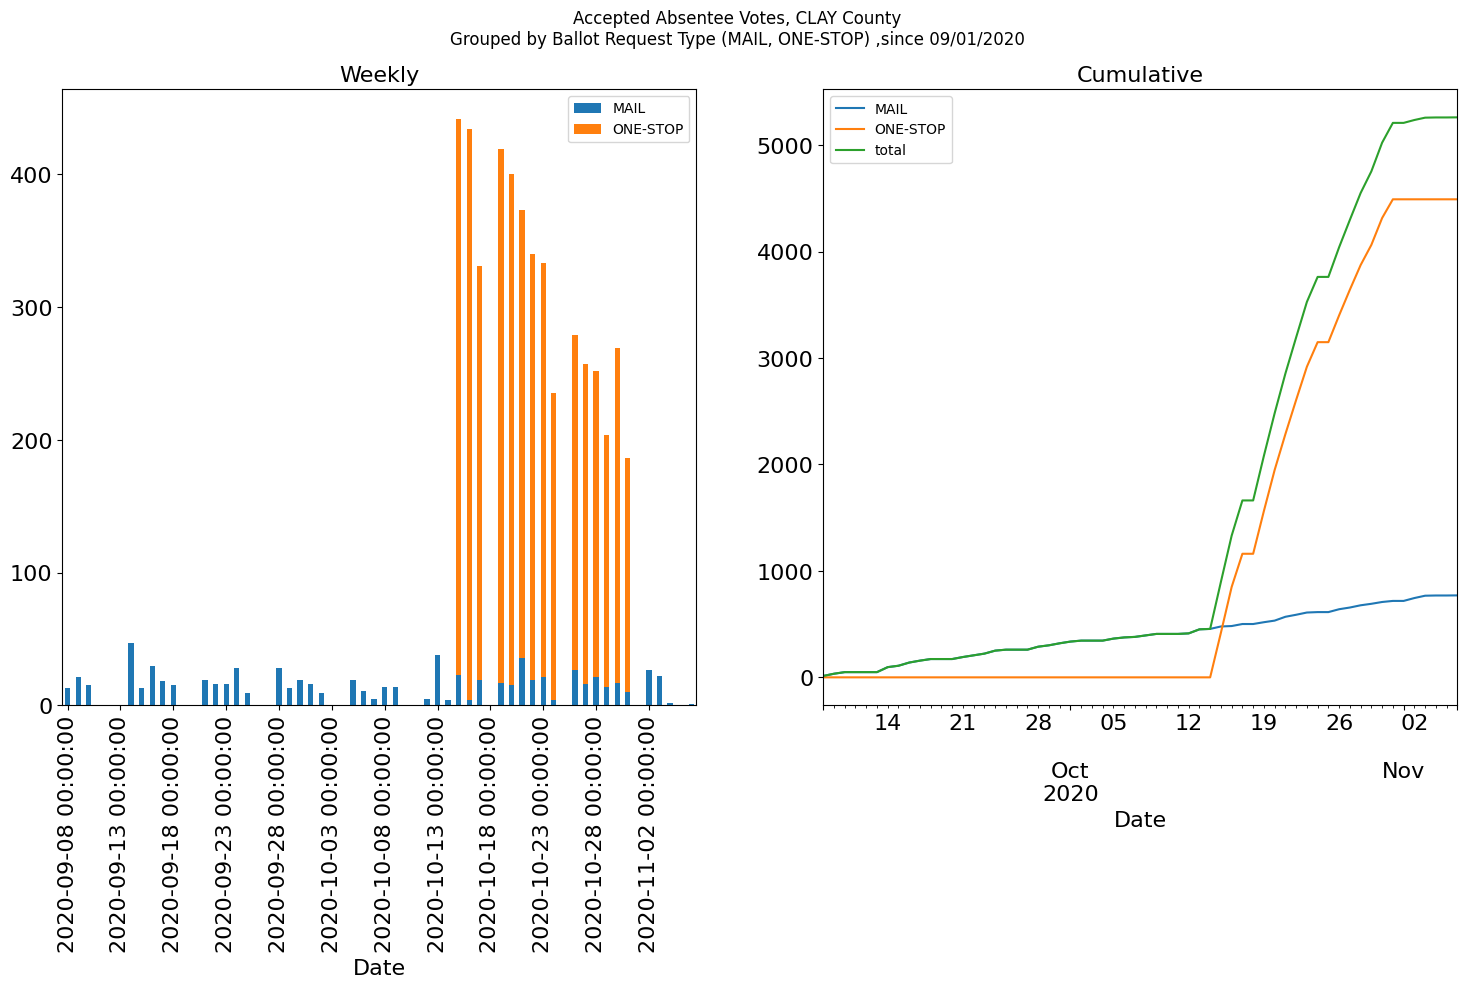
Task: Click x-axis date label 2020-10-03 00:00:00
Action: 331,834
